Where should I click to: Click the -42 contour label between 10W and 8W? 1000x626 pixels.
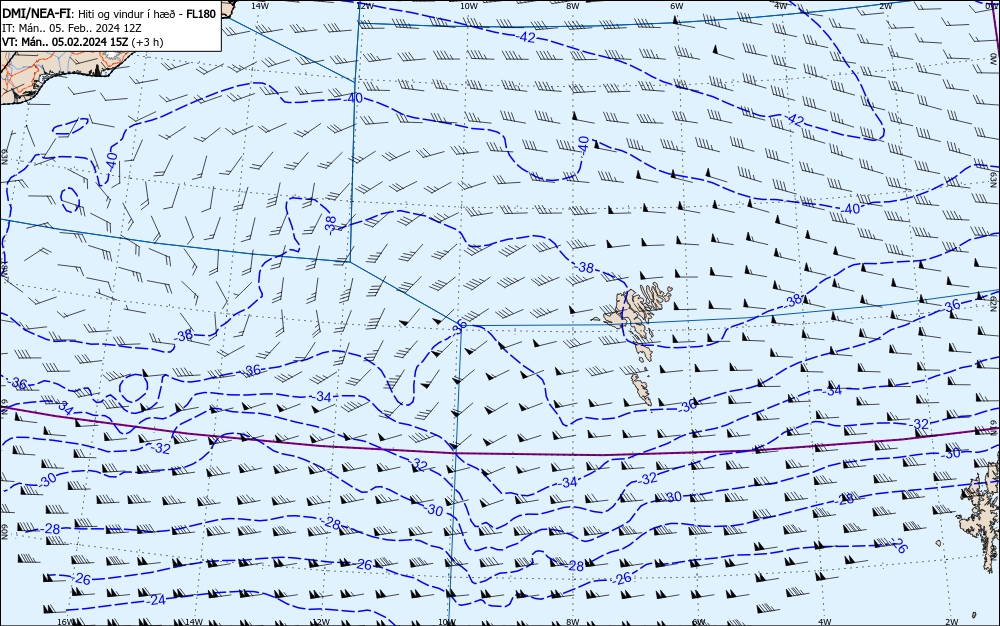coord(526,37)
